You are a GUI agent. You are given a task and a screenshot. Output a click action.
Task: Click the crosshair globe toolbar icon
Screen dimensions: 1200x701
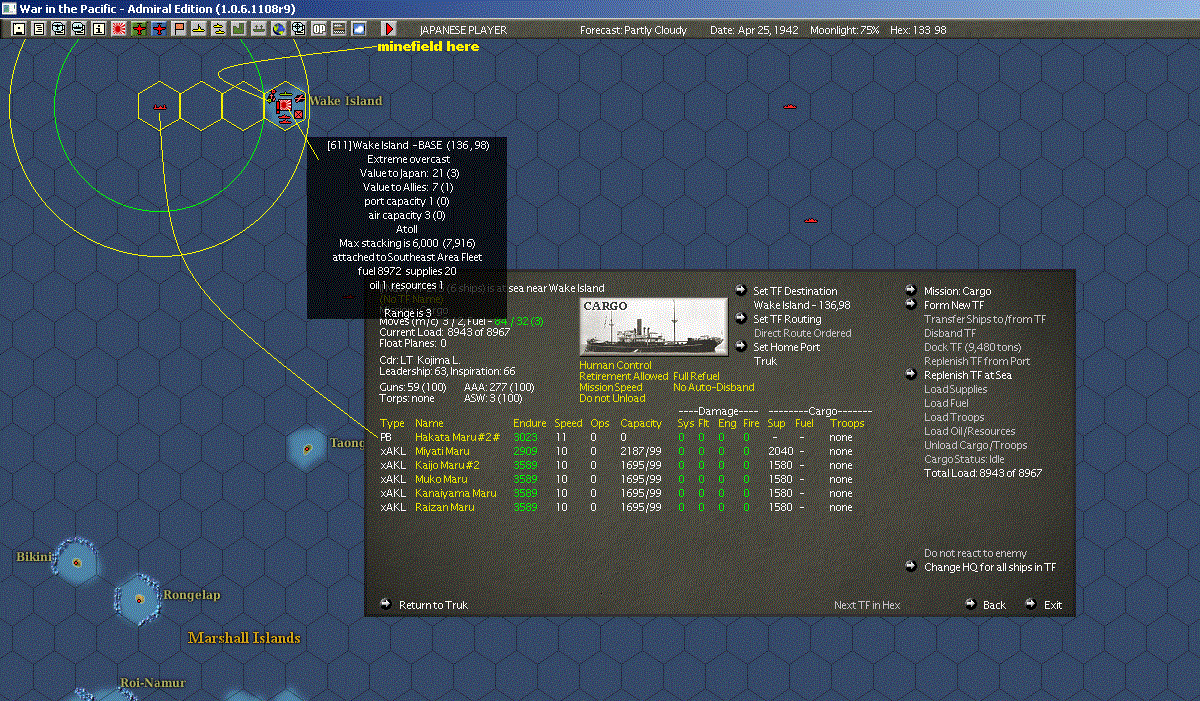tap(298, 29)
